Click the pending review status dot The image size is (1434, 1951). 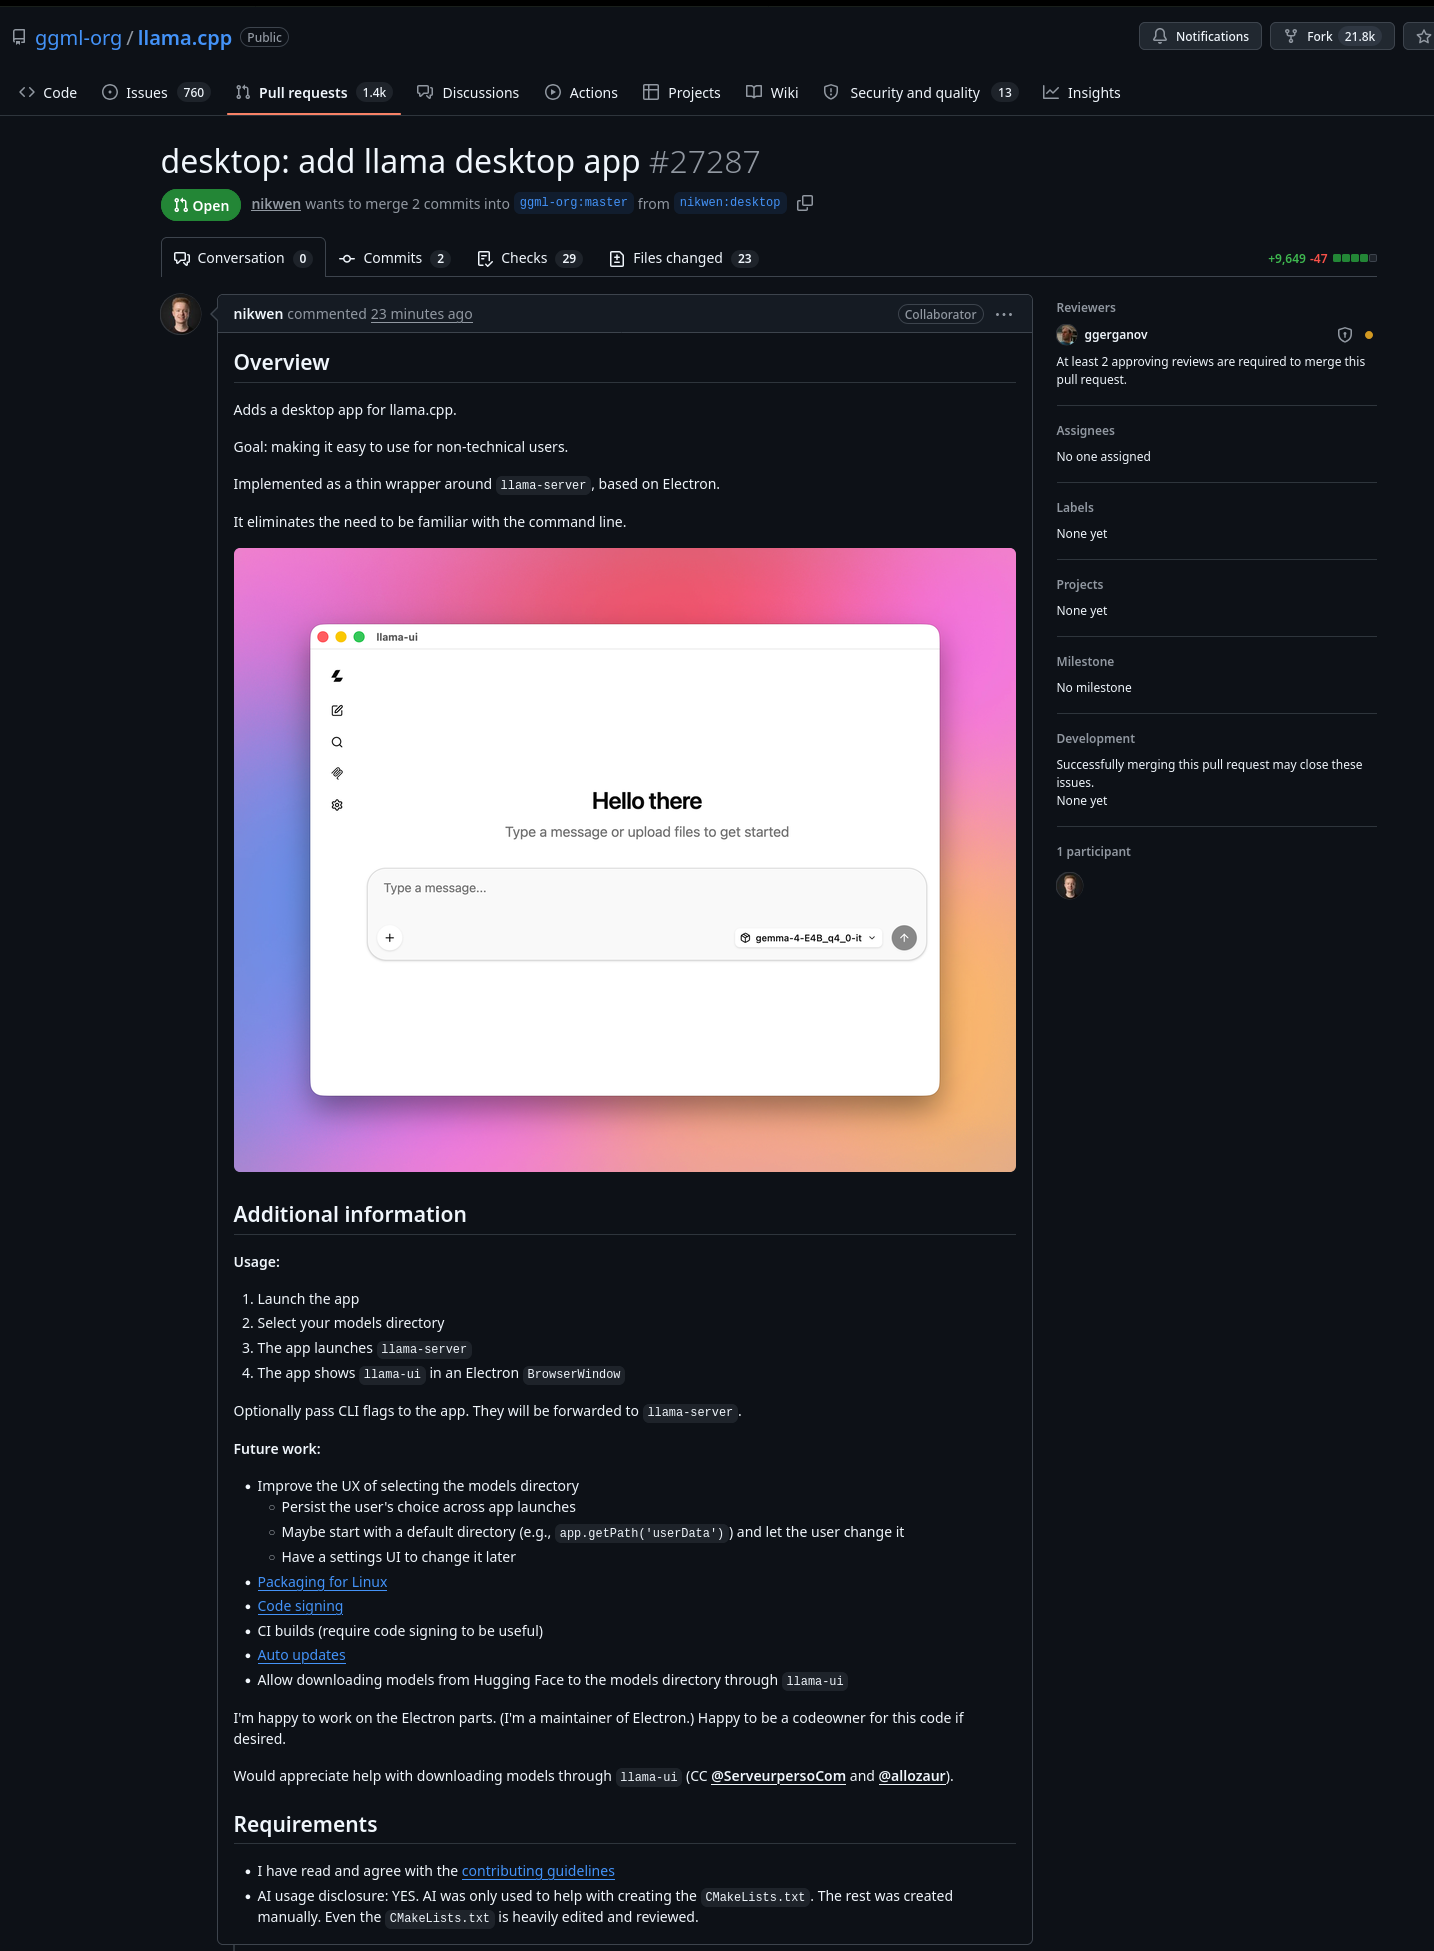[x=1369, y=335]
